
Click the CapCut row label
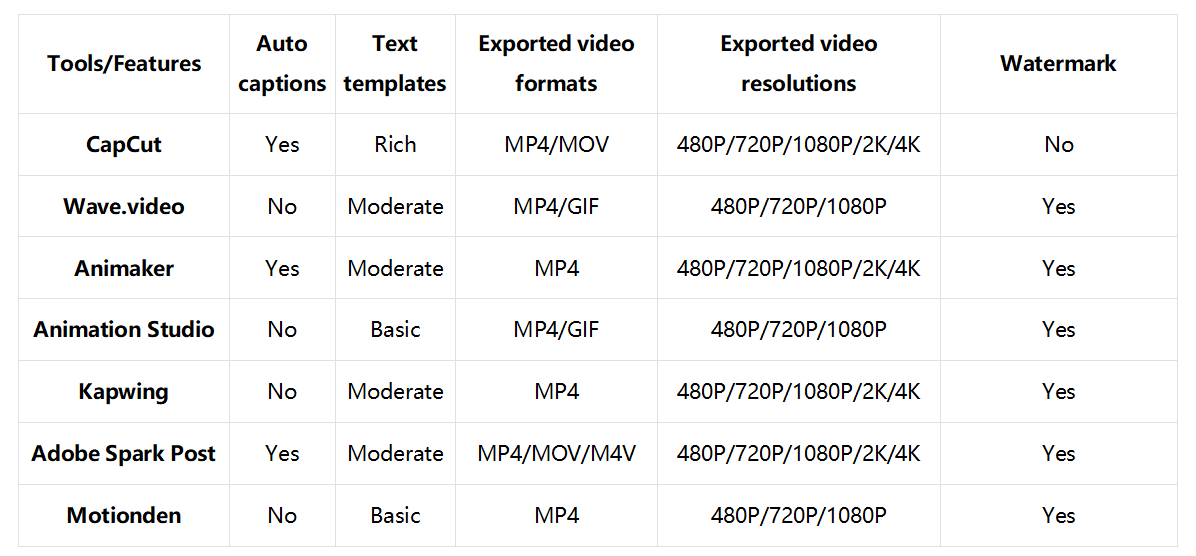[124, 145]
